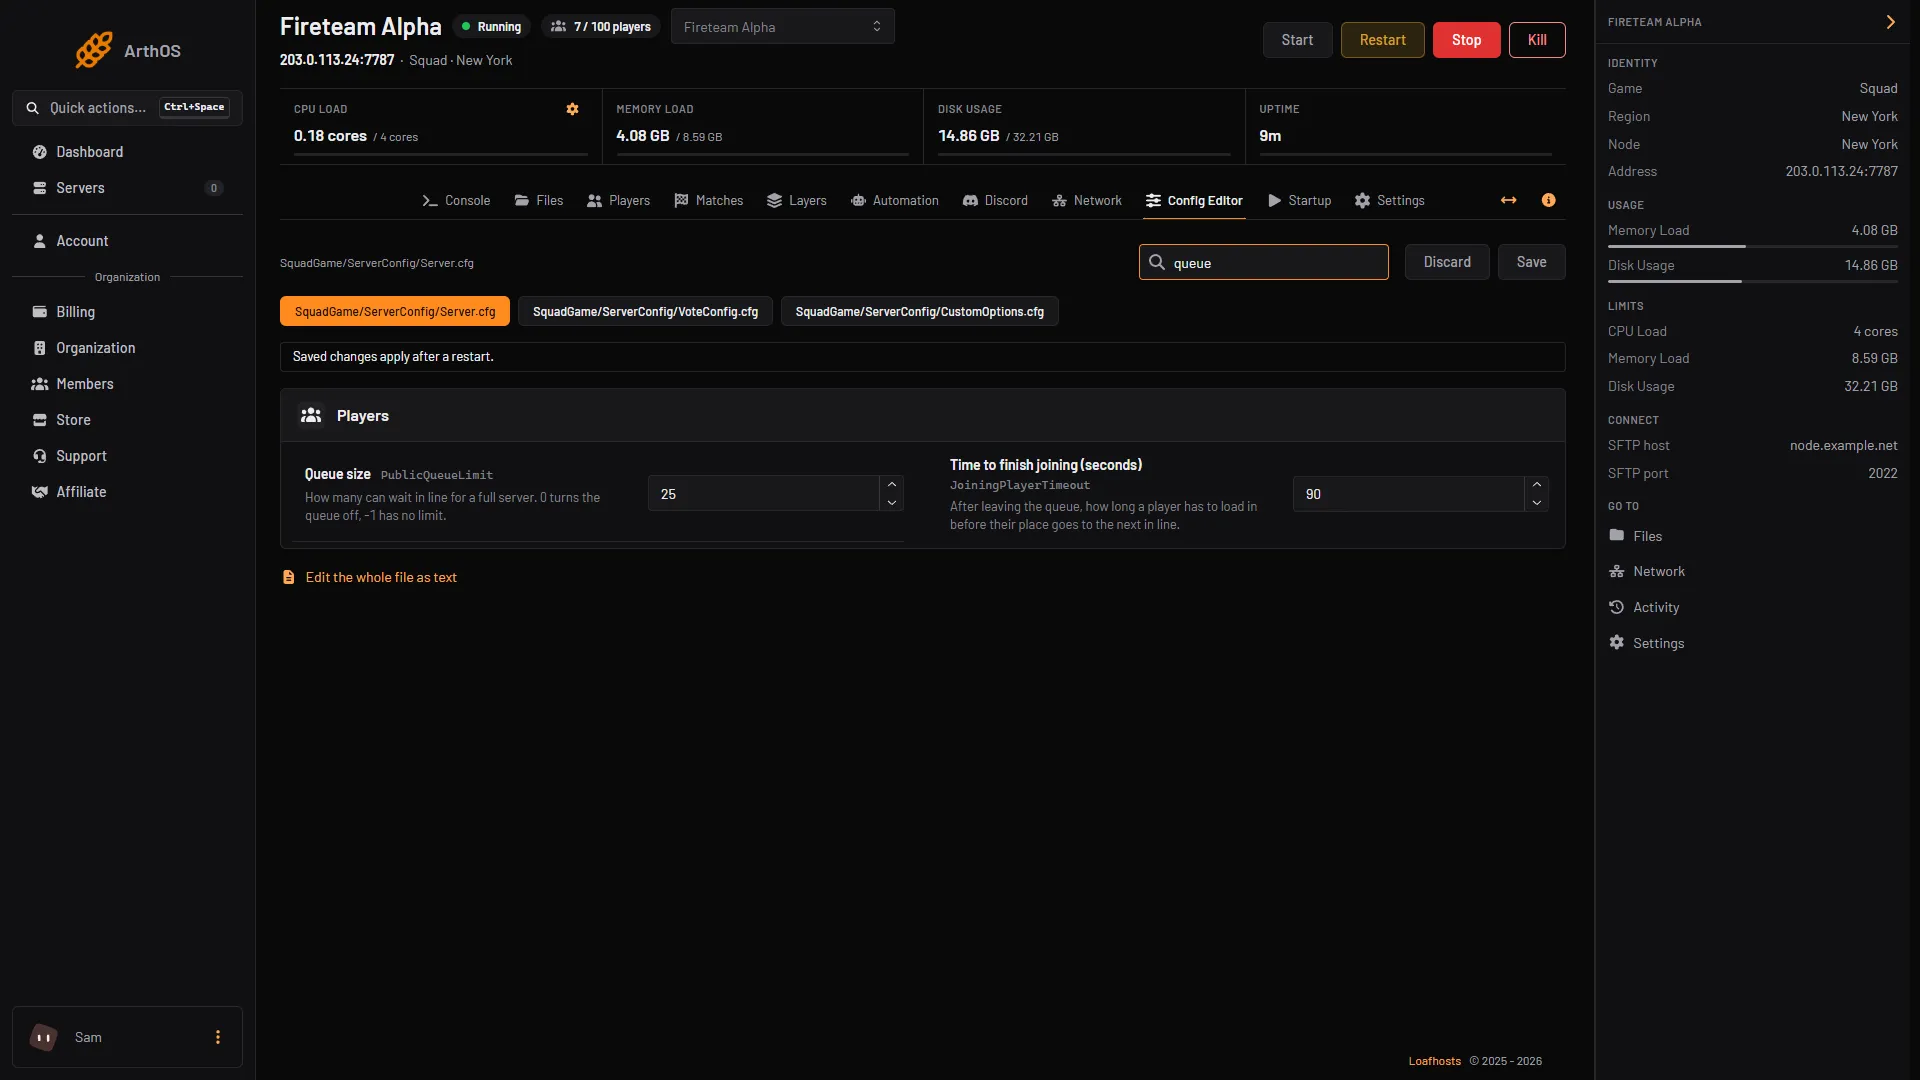Discard the config changes
Screen dimensions: 1920x1080
pos(1447,262)
